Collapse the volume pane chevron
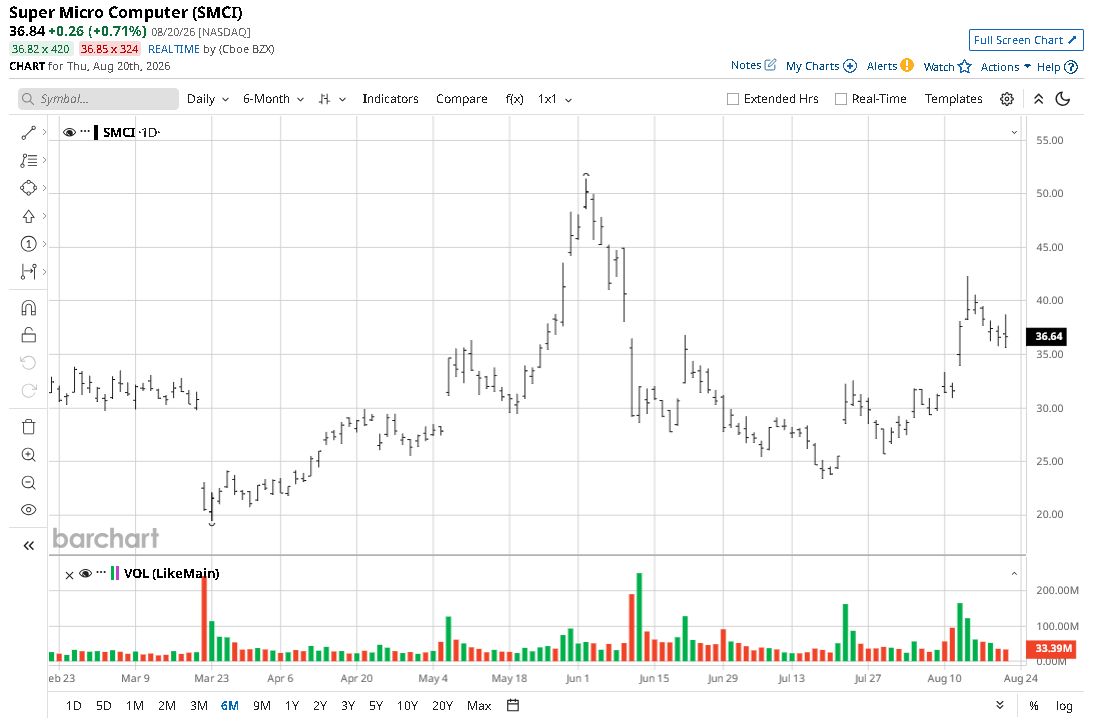 point(1014,573)
